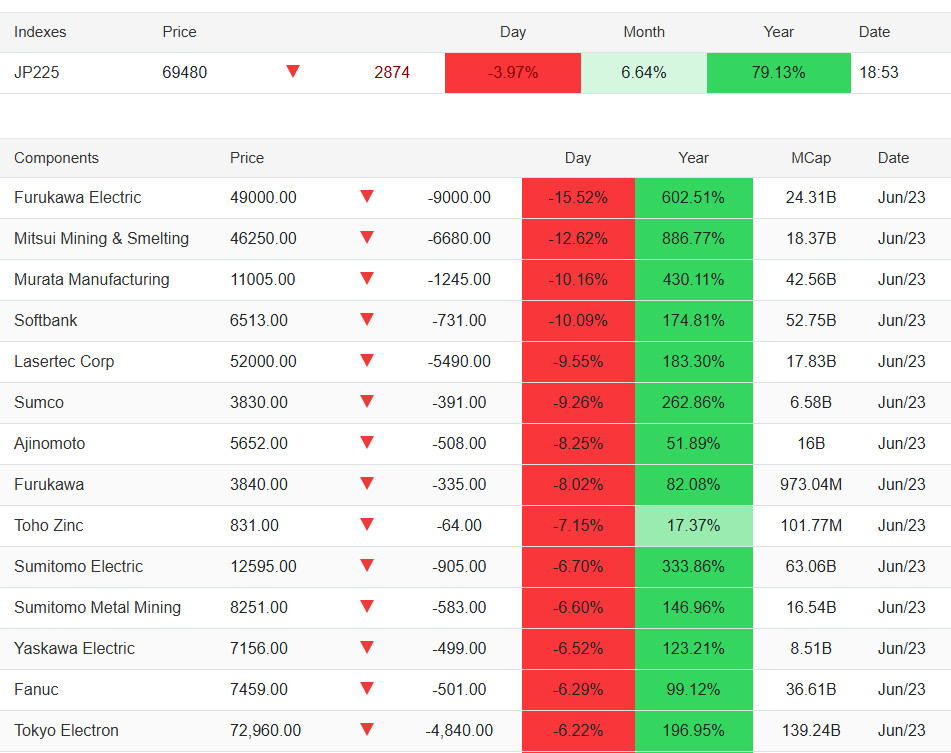Open Softbank component link

click(x=45, y=320)
